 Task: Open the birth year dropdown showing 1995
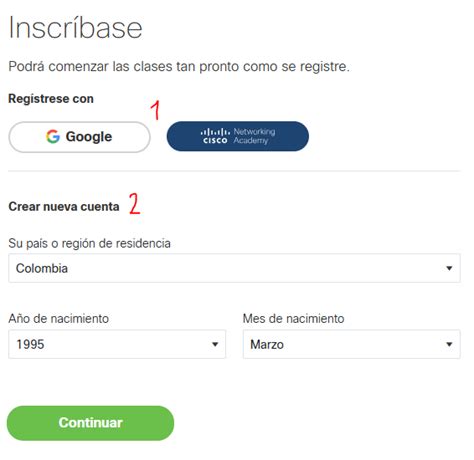(117, 344)
